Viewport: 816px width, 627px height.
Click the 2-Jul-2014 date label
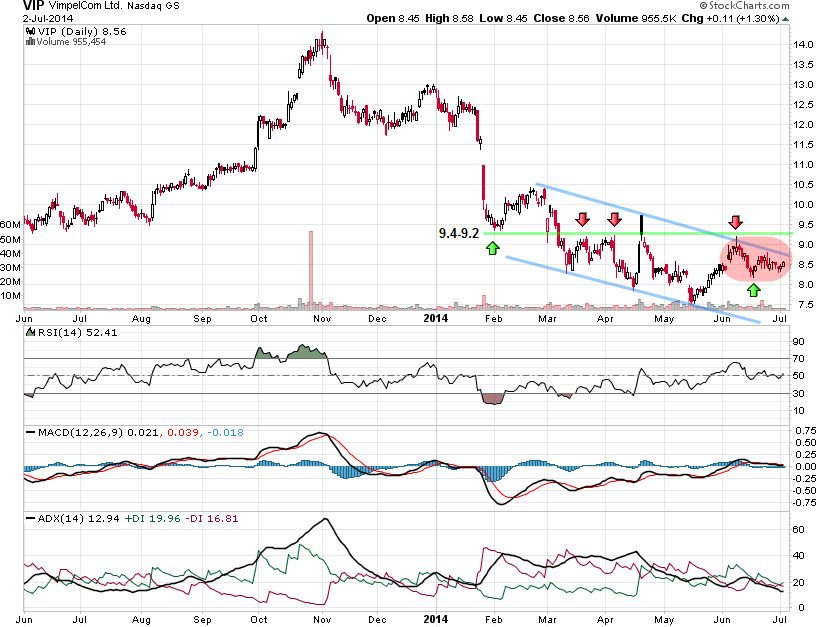pyautogui.click(x=48, y=18)
